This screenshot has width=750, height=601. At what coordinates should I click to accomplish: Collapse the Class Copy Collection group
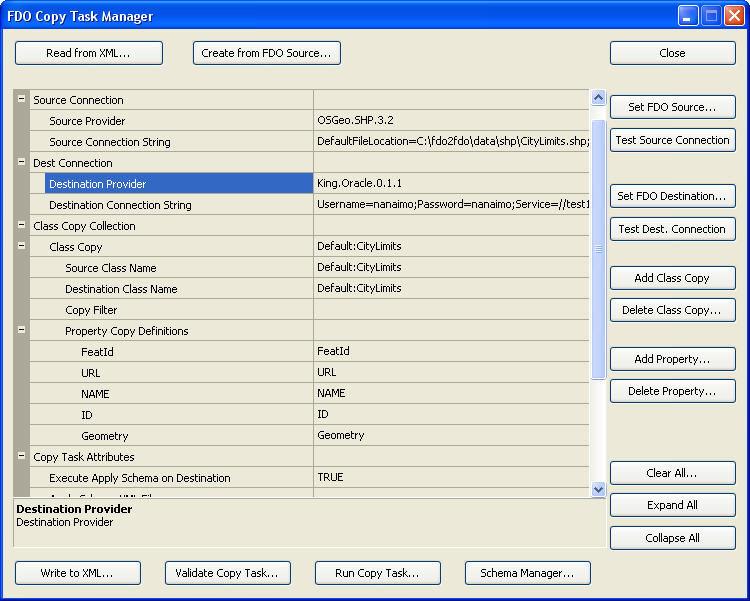(21, 226)
